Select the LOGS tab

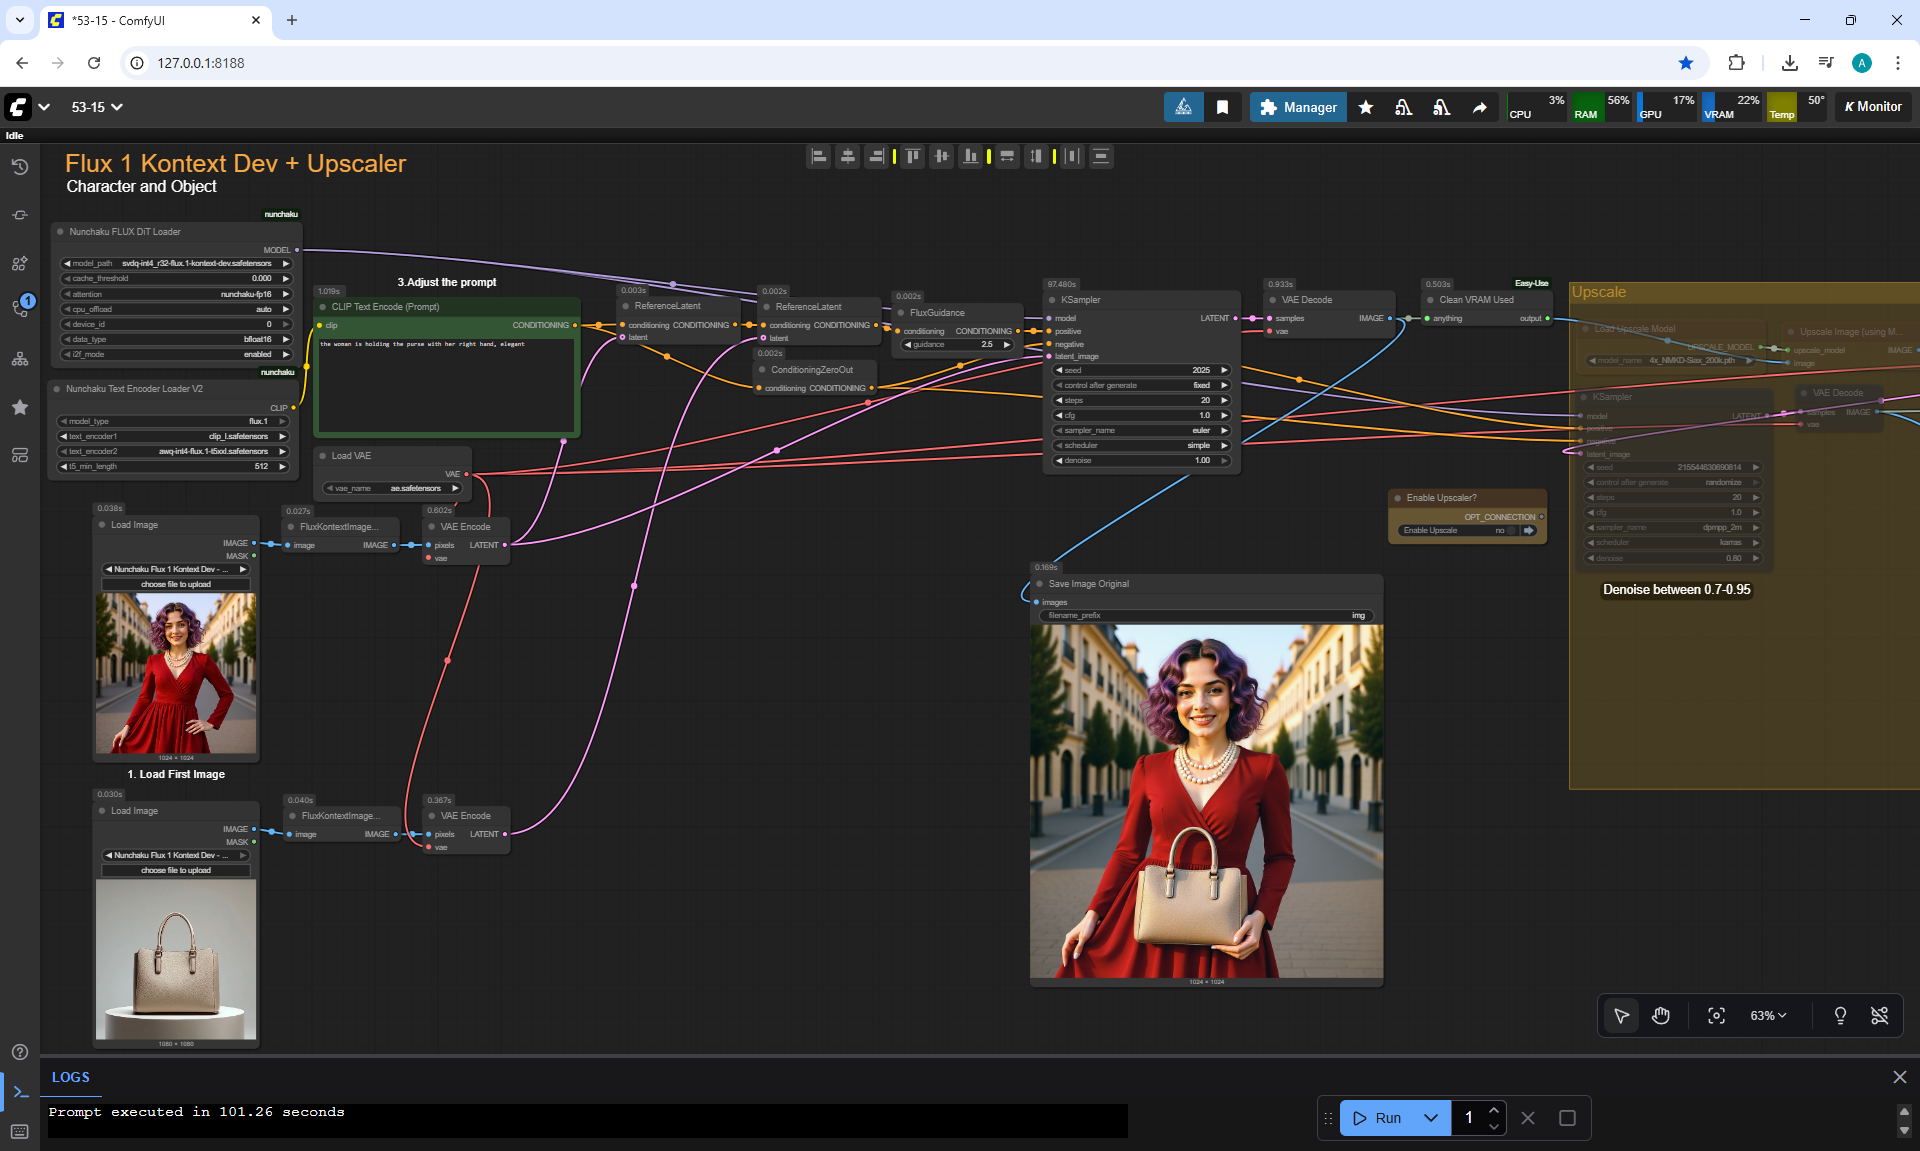click(x=71, y=1077)
